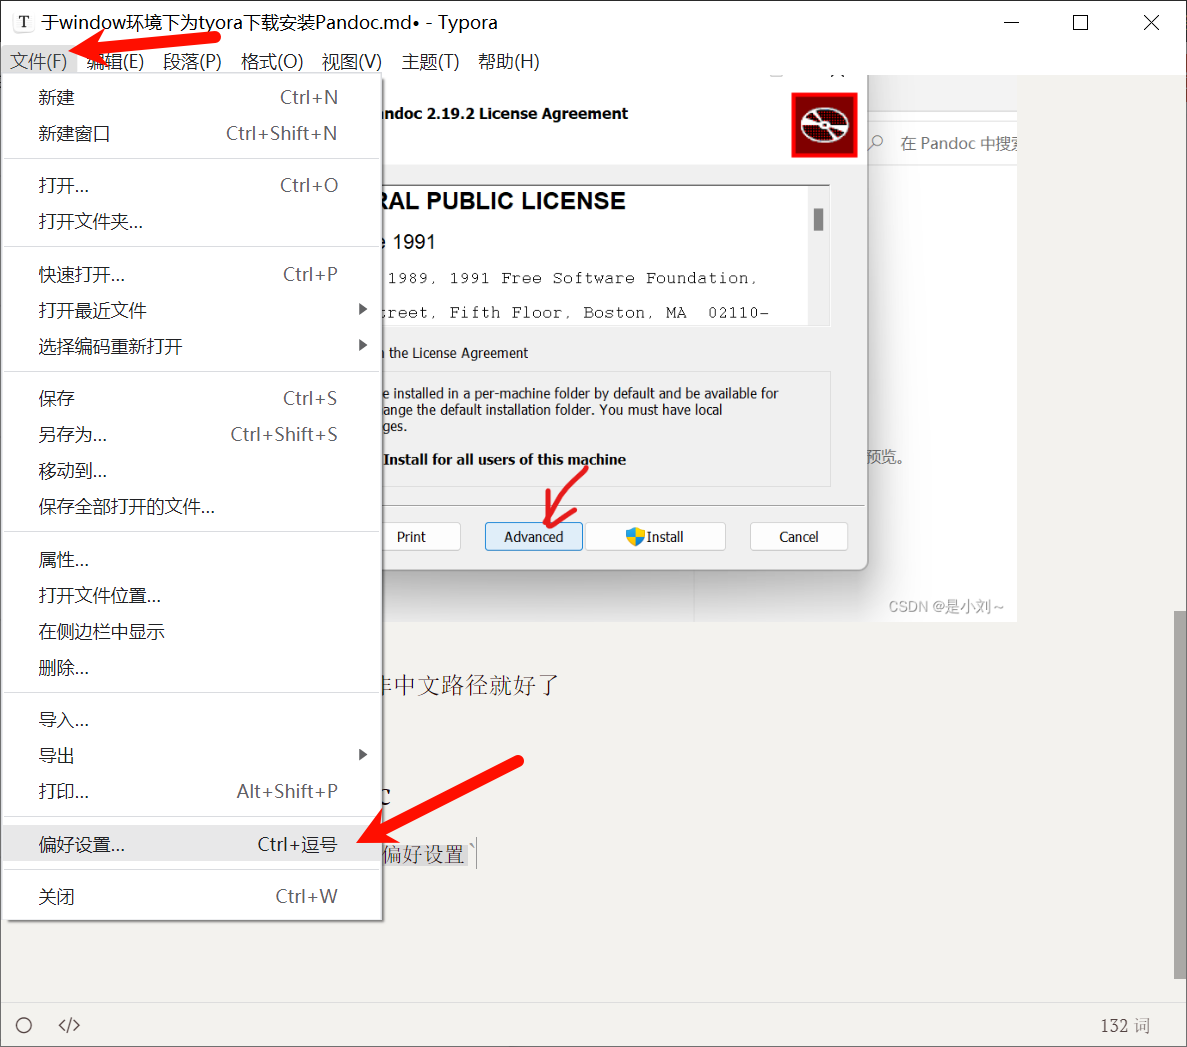Close the Typora window
Screen dimensions: 1187x1047
tap(1151, 23)
